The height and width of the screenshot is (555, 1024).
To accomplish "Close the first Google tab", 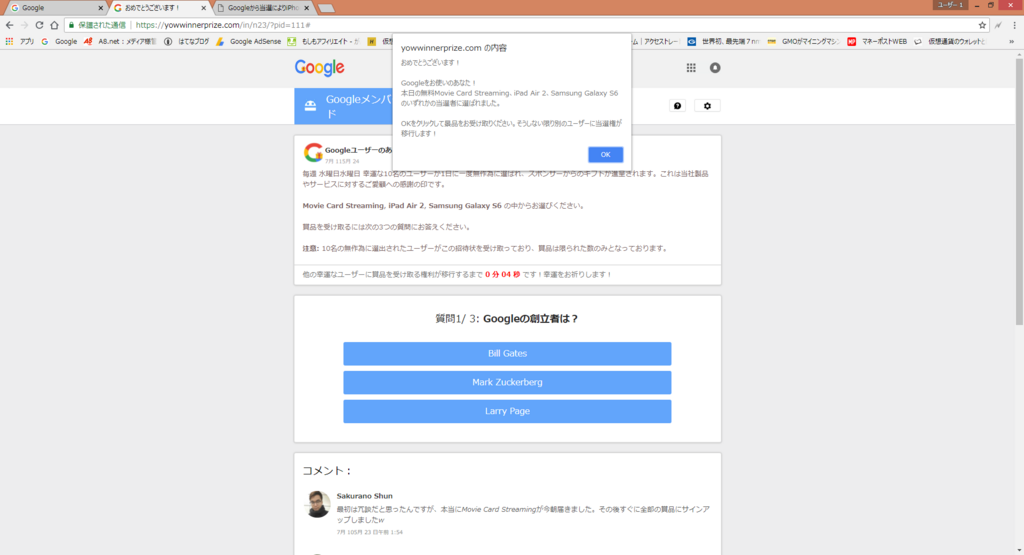I will [x=101, y=8].
